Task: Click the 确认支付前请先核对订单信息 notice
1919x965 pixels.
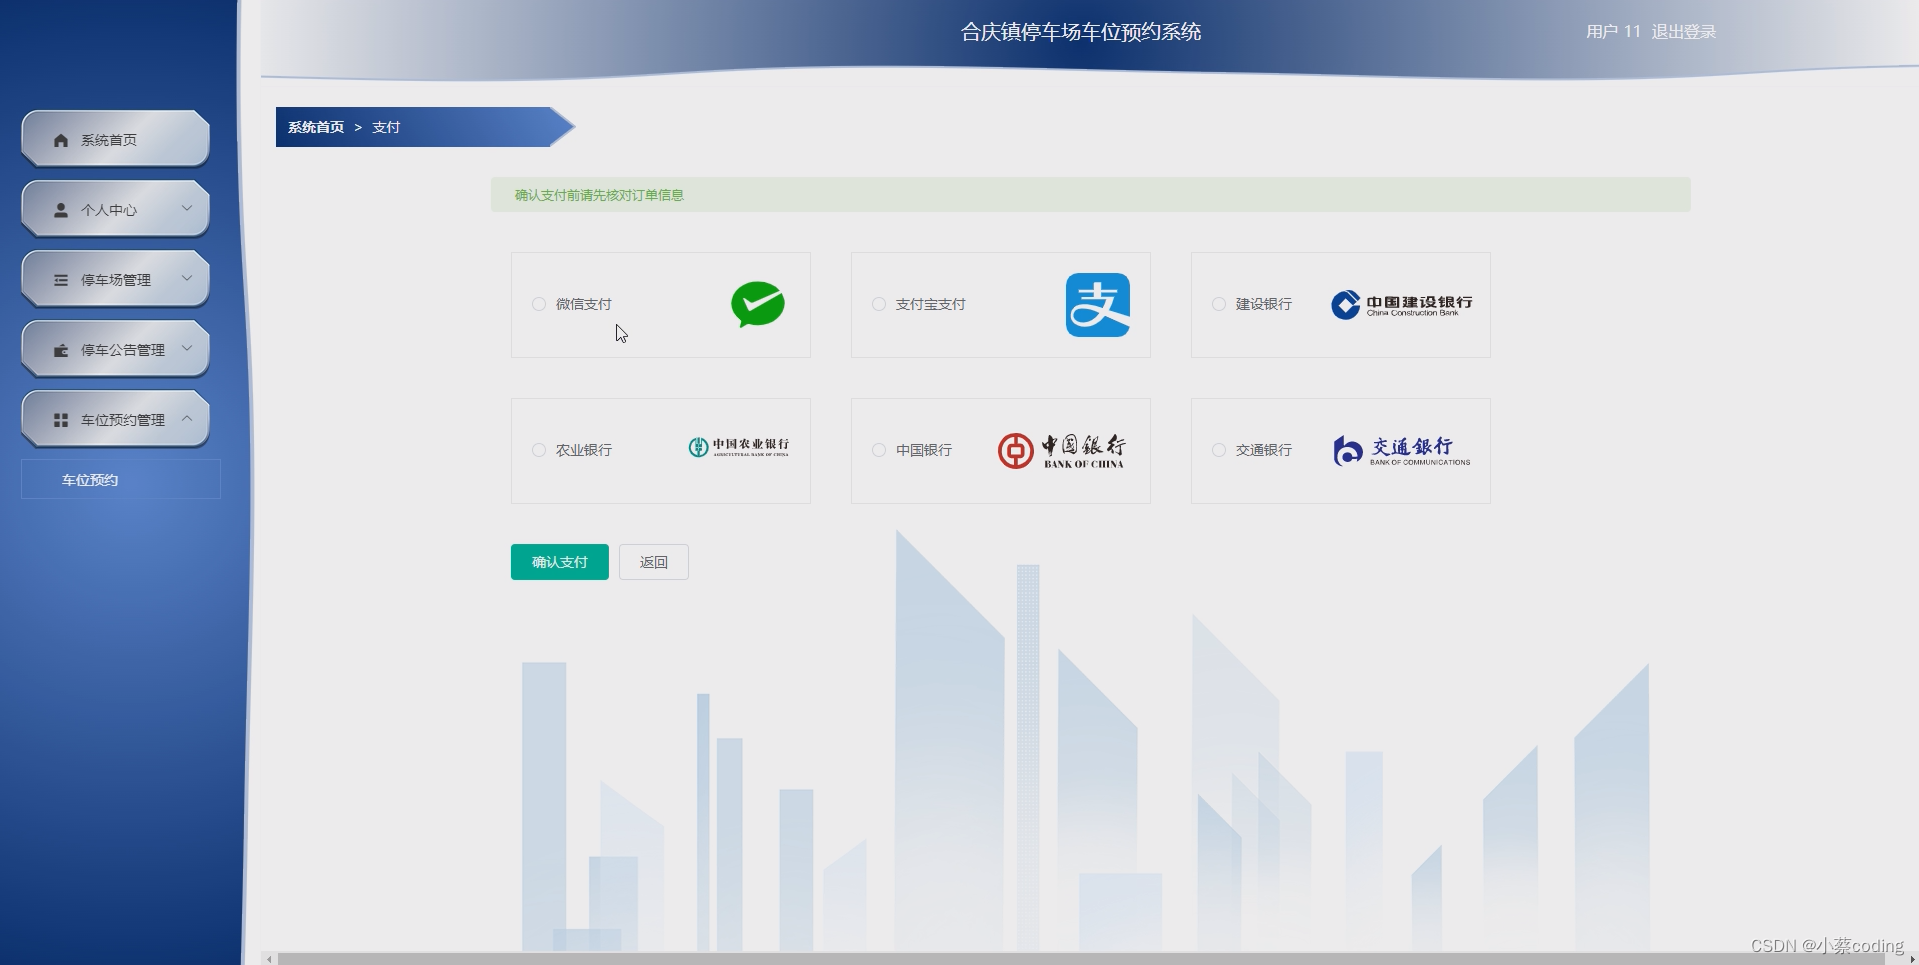Action: pyautogui.click(x=1091, y=195)
